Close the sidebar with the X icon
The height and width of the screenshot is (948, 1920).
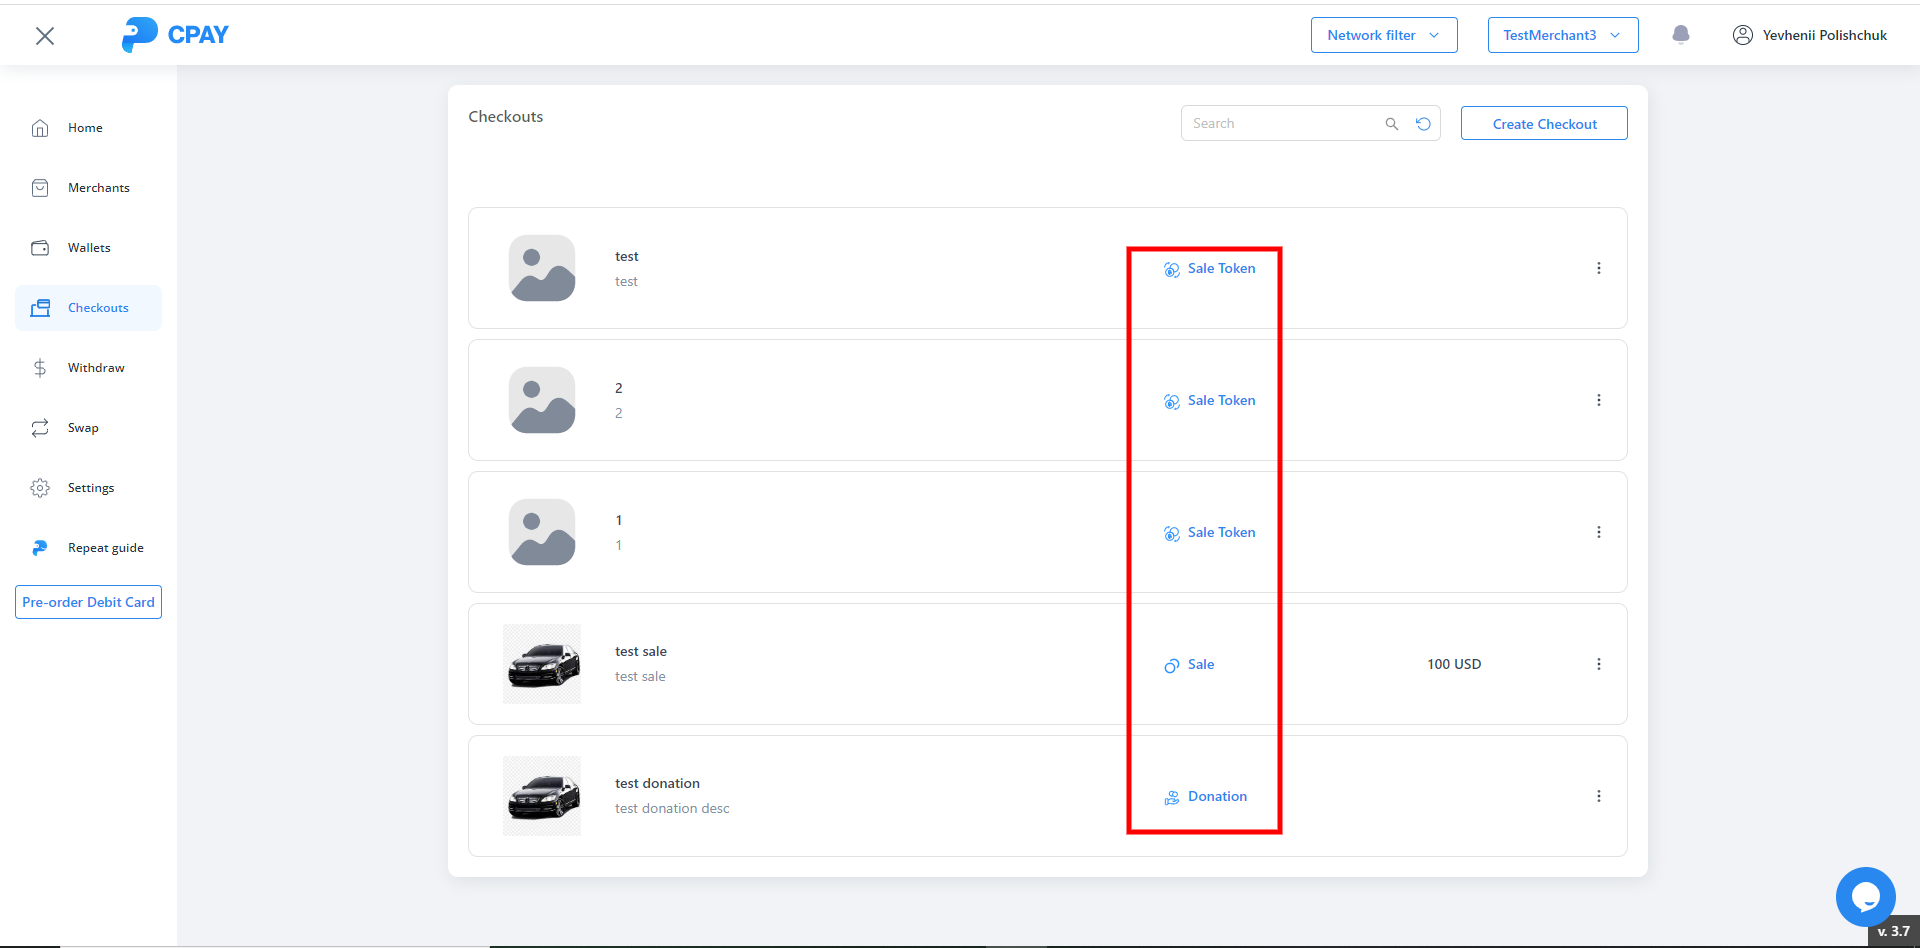pos(45,36)
